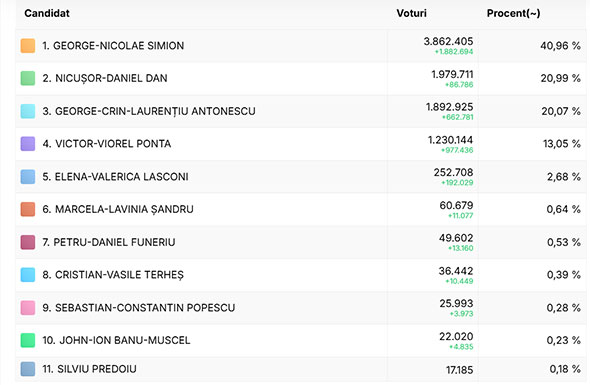This screenshot has height=385, width=590.
Task: Click the orange swatch beside George-Nicolae Simion
Action: click(x=28, y=46)
